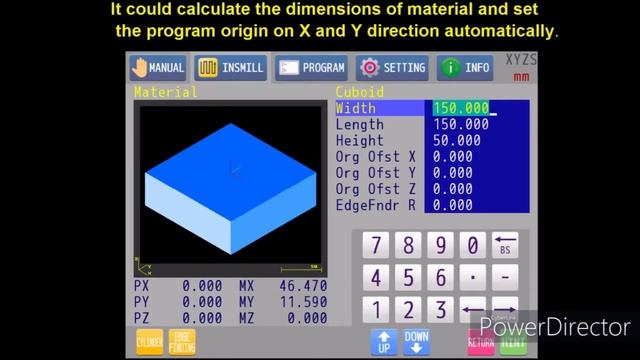The height and width of the screenshot is (360, 640).
Task: Click the Material heading label
Action: pyautogui.click(x=166, y=92)
